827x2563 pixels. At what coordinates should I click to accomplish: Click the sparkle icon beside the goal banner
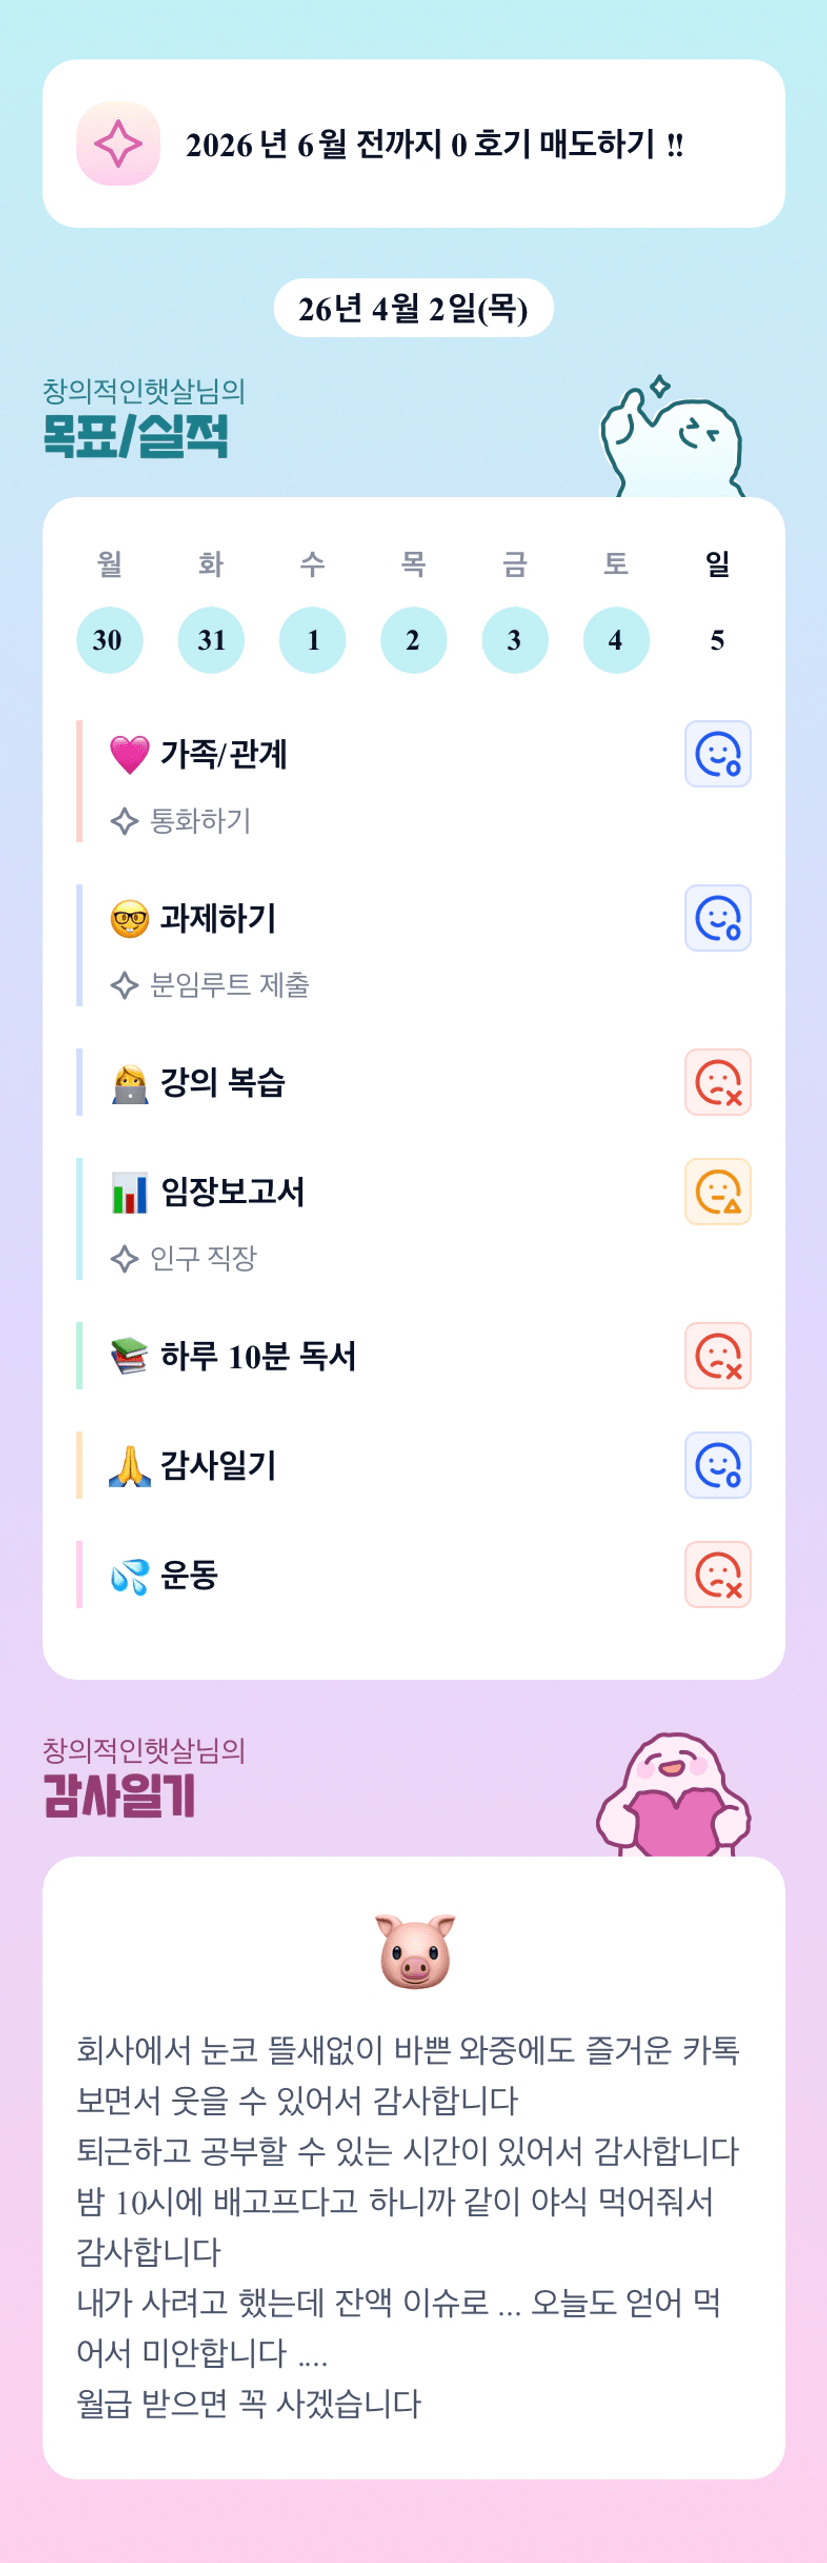[x=118, y=144]
